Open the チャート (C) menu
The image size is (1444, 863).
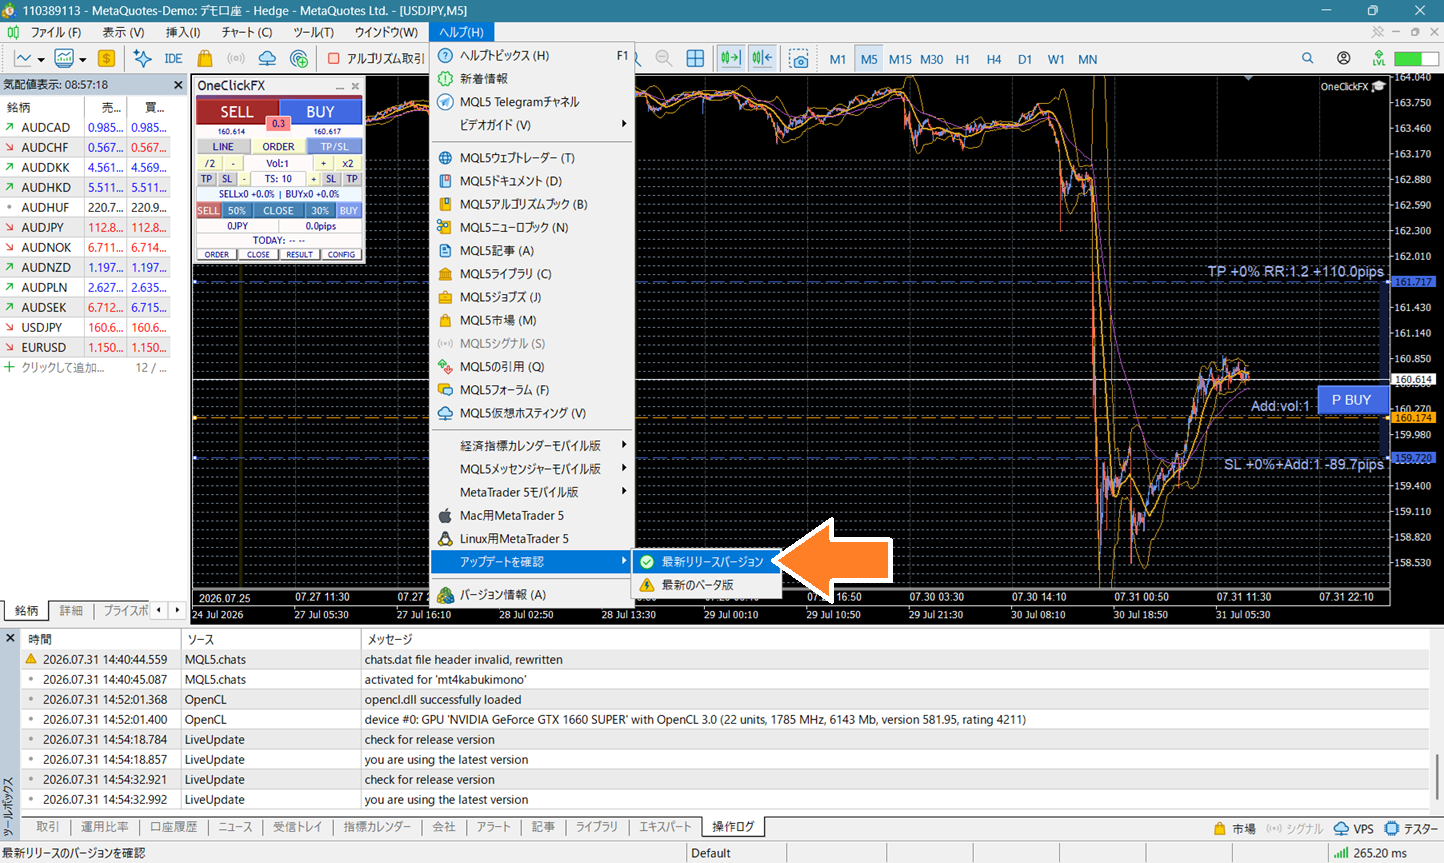[247, 32]
